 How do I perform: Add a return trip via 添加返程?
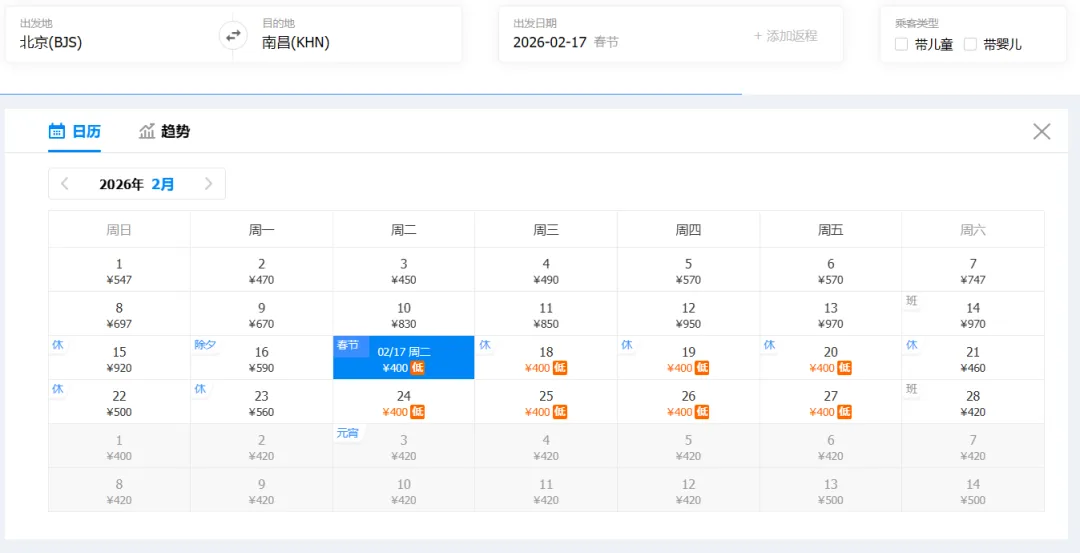pyautogui.click(x=785, y=36)
